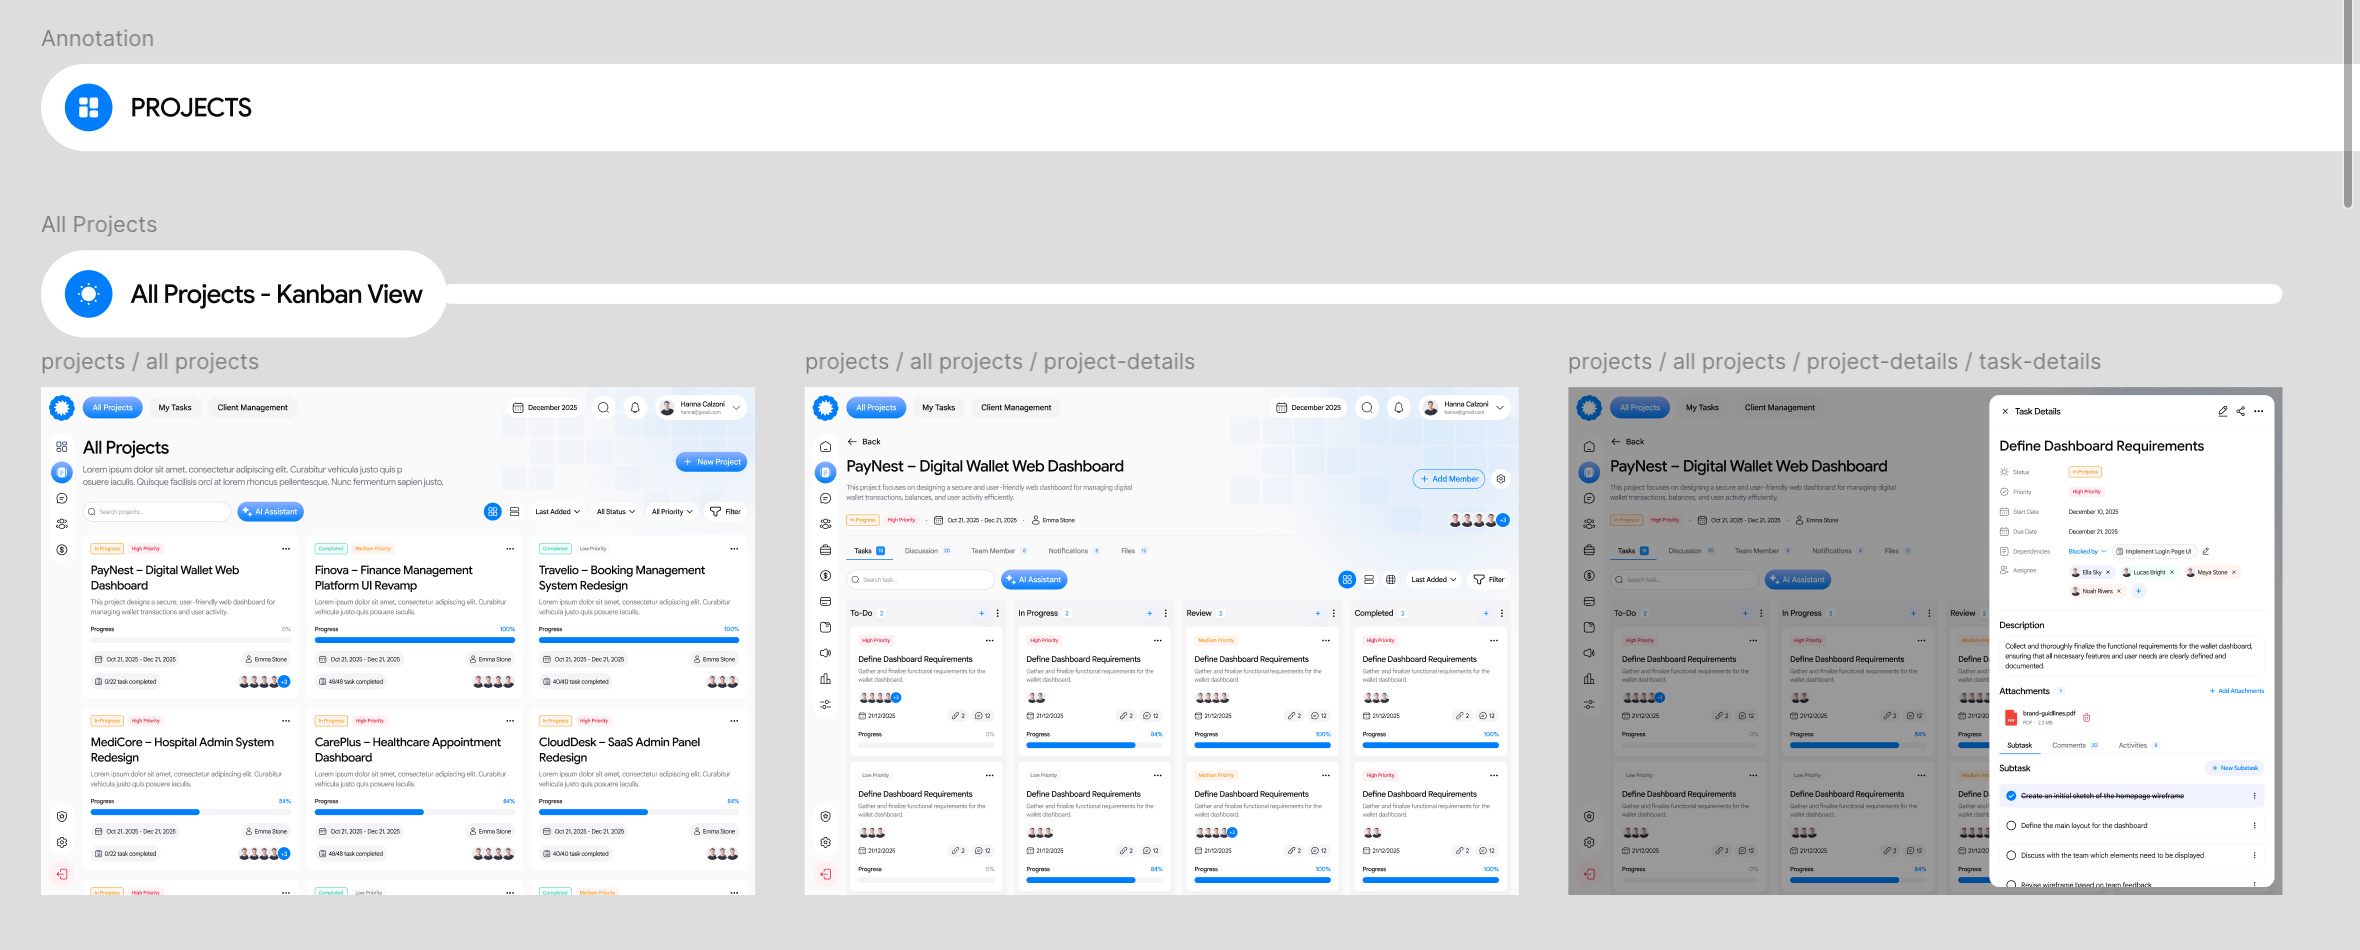Click the '+ New Project' button

(x=711, y=461)
